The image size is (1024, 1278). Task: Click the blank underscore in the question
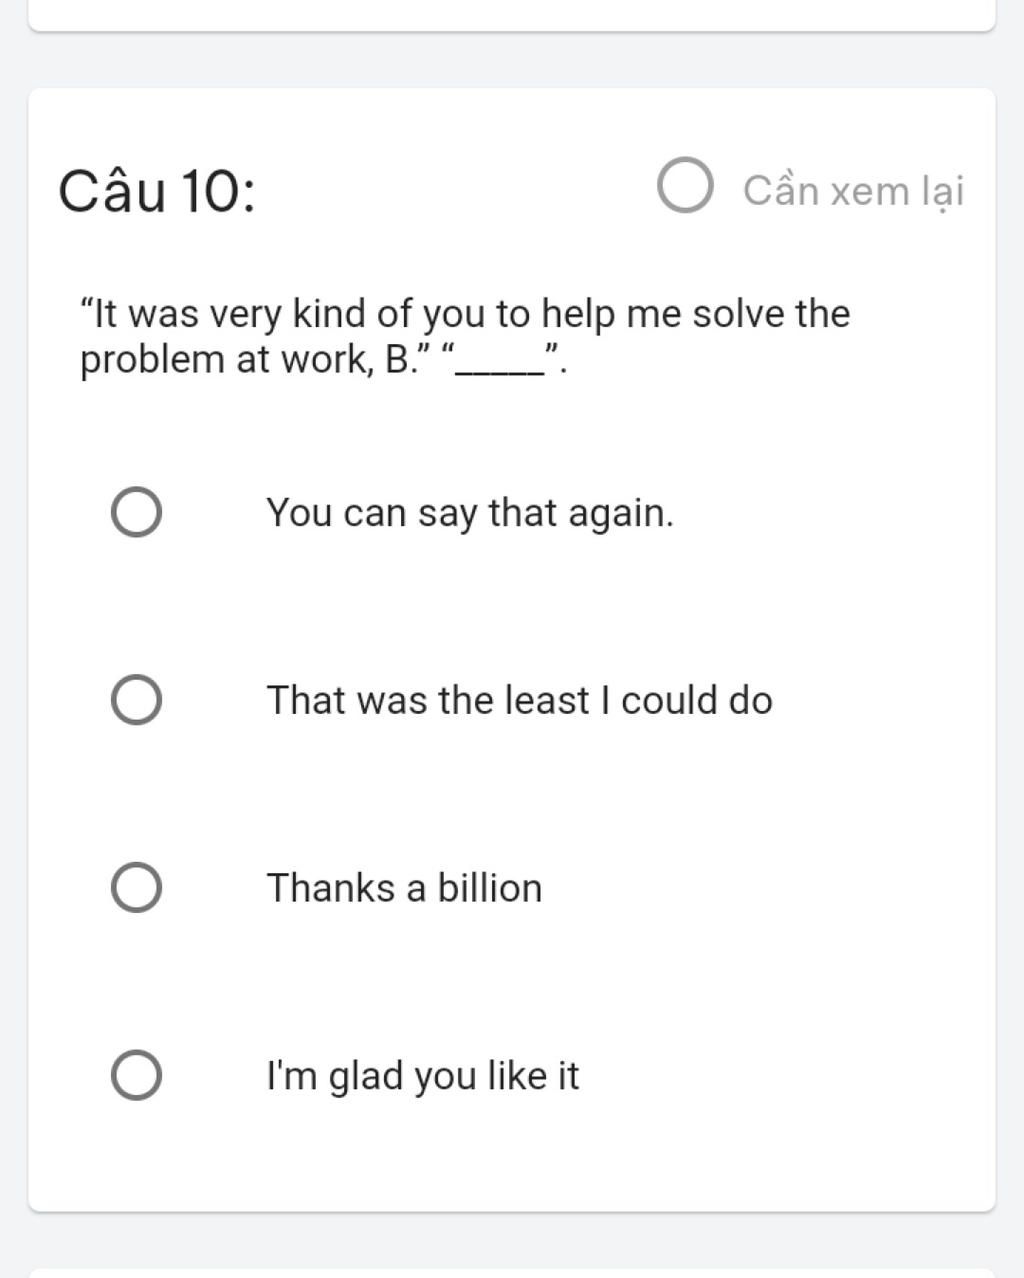click(500, 362)
